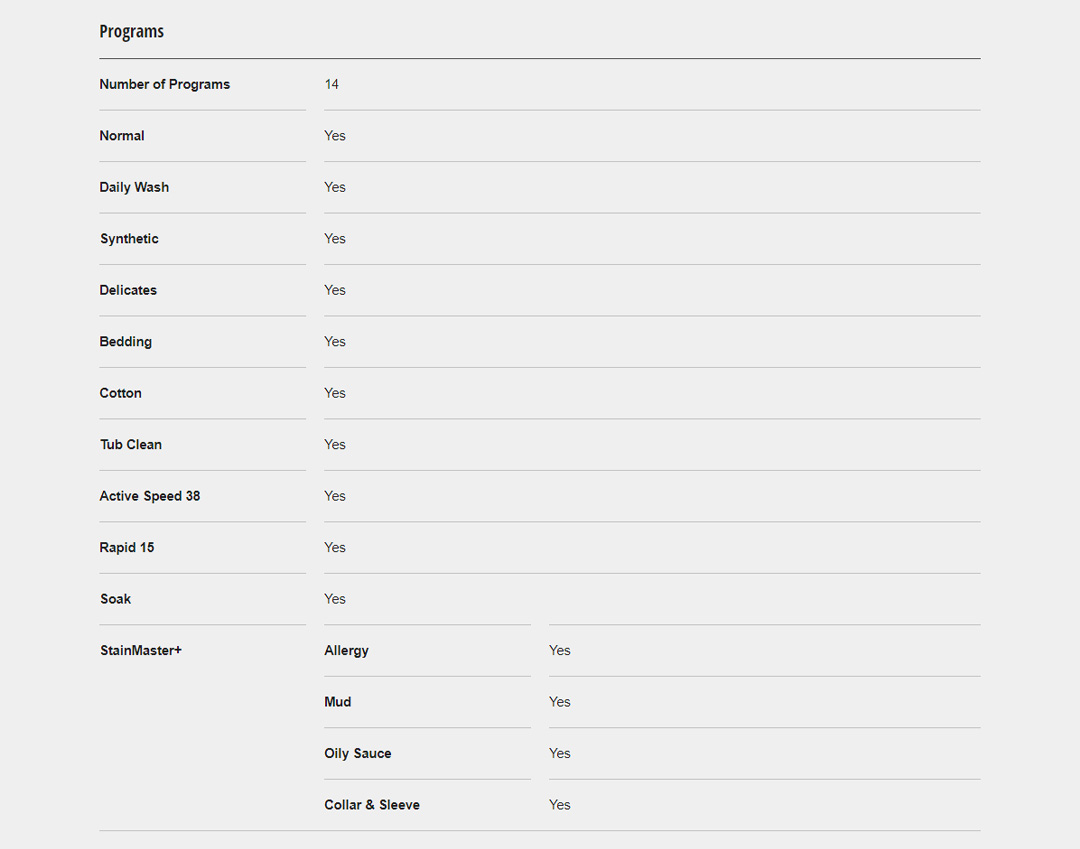1080x849 pixels.
Task: Click the Collar & Sleeve label
Action: 371,806
